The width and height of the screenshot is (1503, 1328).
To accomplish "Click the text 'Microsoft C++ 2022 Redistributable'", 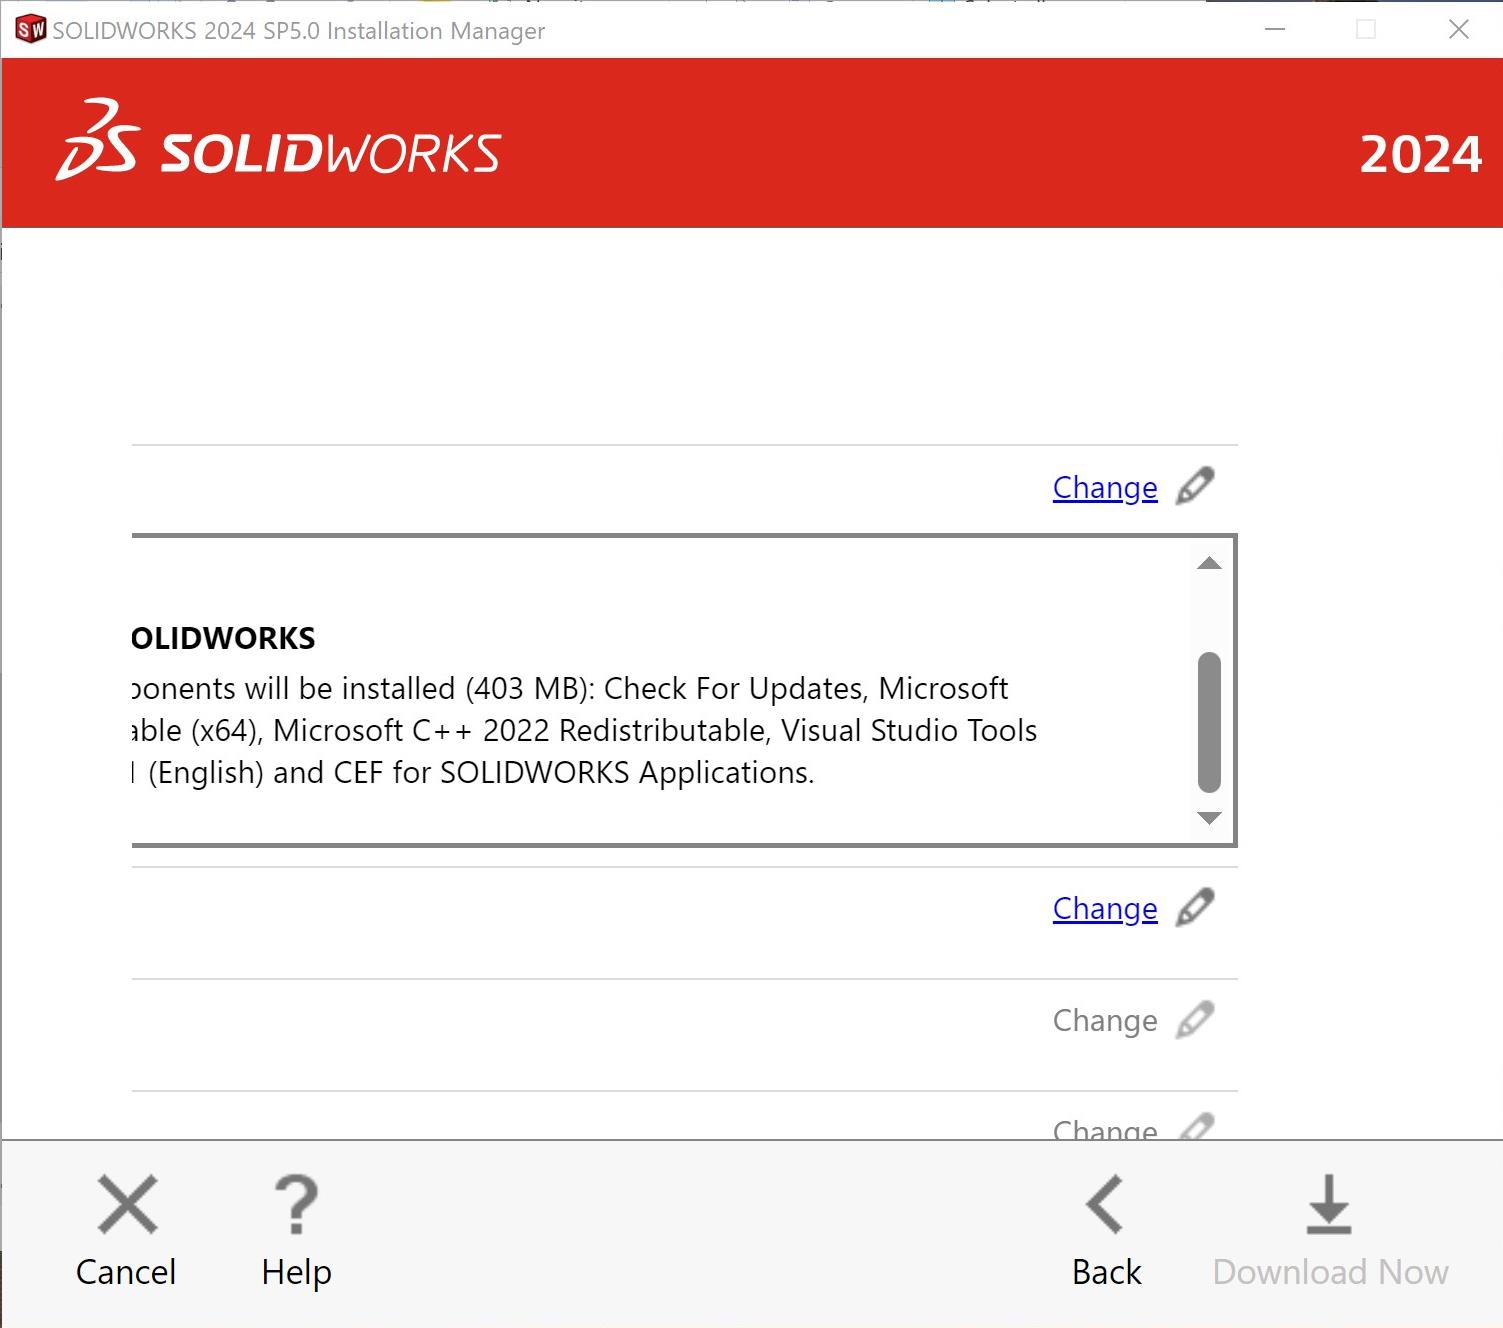I will coord(519,731).
